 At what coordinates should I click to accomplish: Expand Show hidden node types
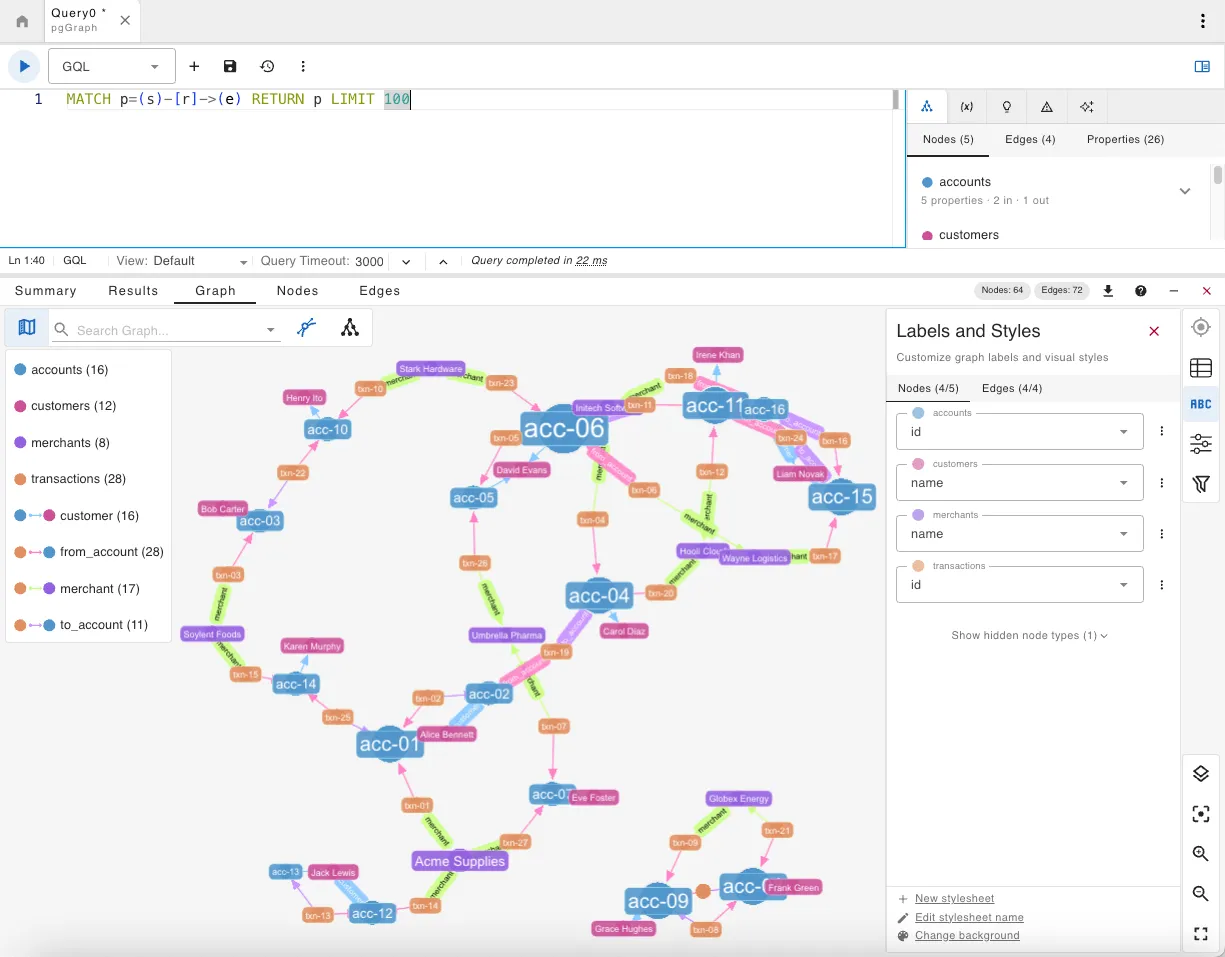point(1029,635)
